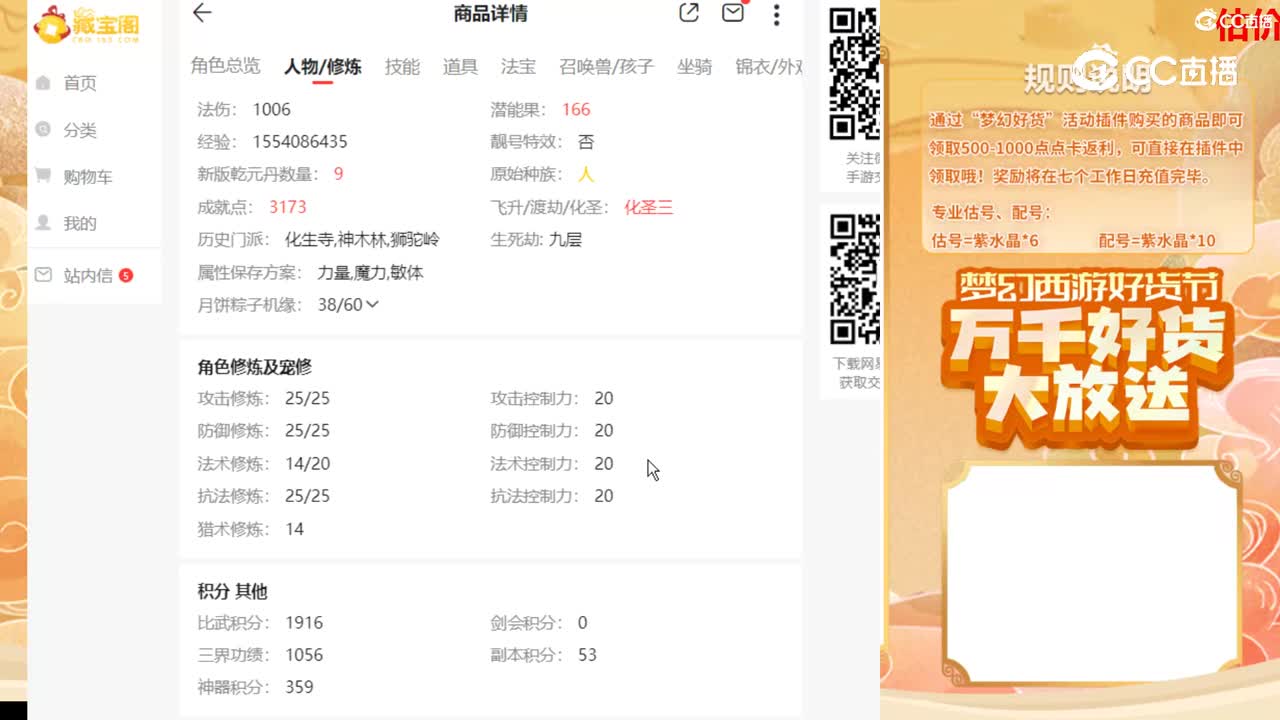The image size is (1280, 720).
Task: Select the 人物/修炼 tab
Action: (322, 67)
